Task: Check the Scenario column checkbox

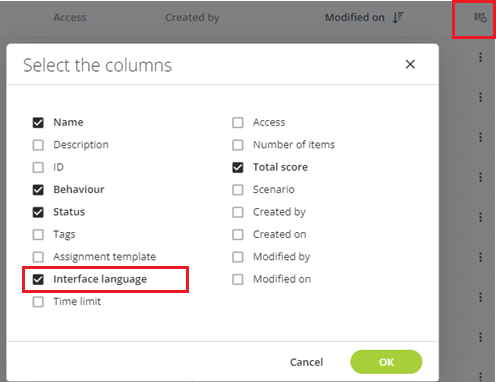Action: (238, 190)
